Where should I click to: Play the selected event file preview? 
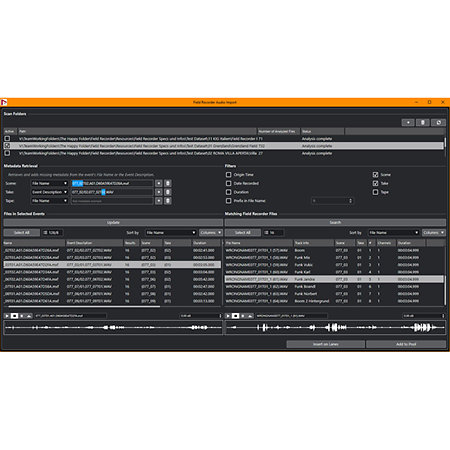7,316
